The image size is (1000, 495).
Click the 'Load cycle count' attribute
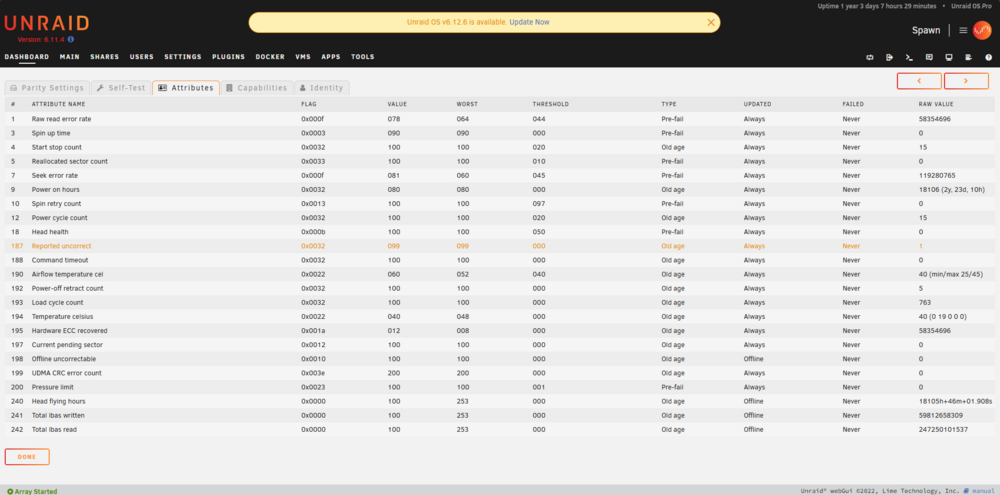pyautogui.click(x=57, y=302)
